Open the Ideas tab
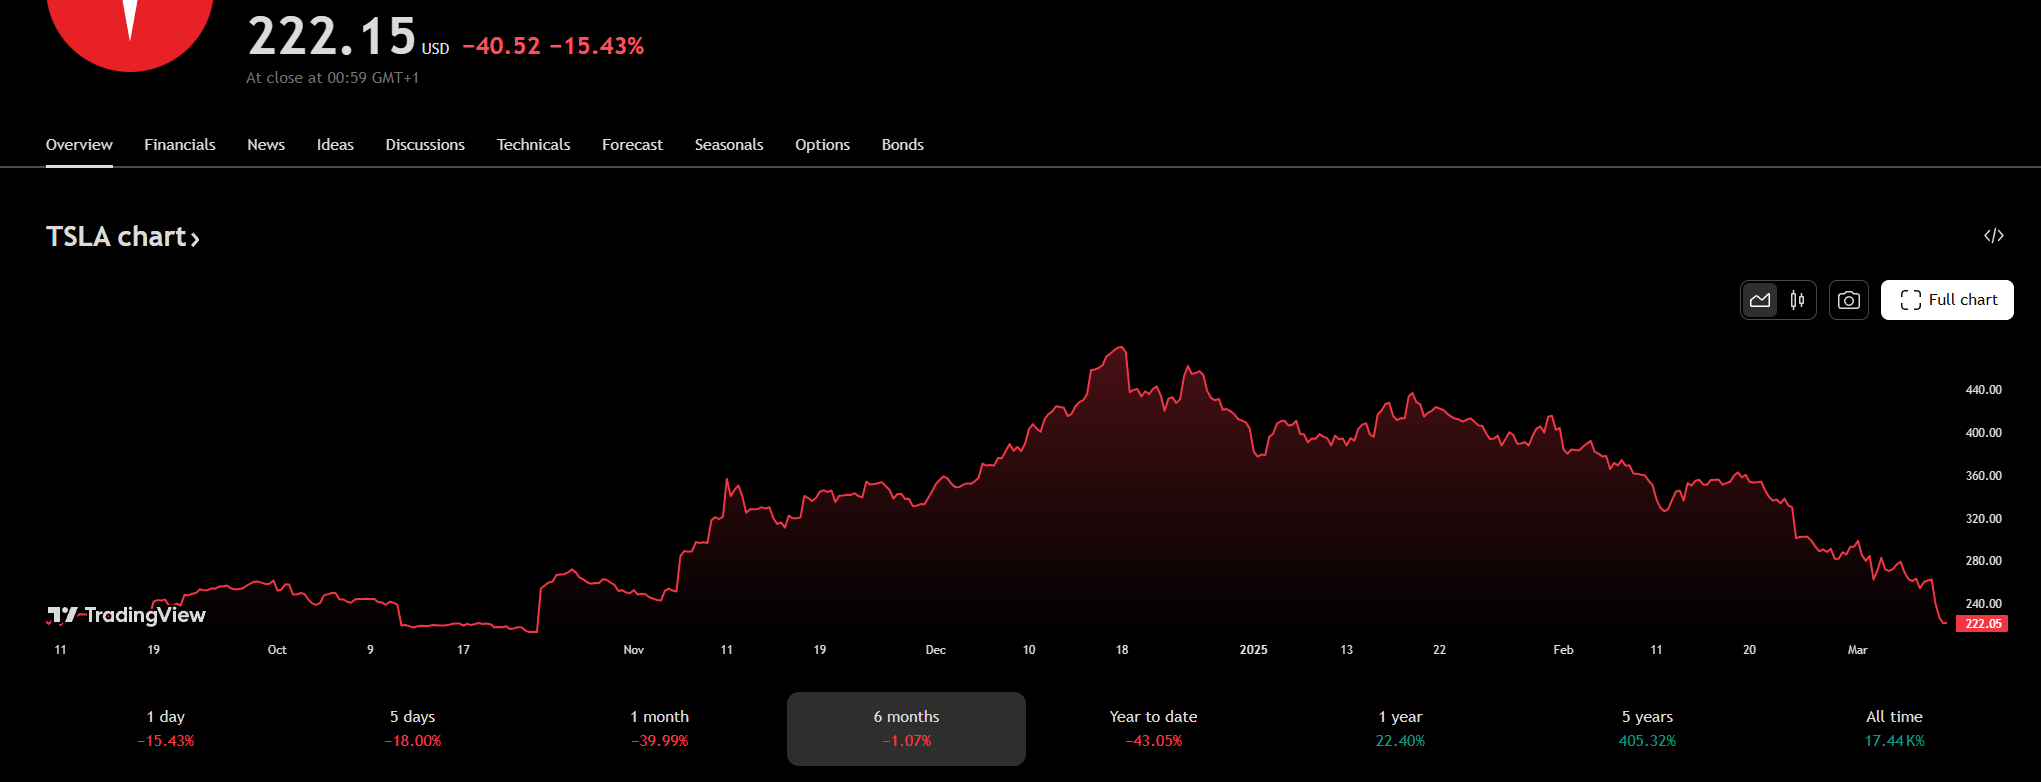Screen dimensions: 2041x782 [335, 145]
